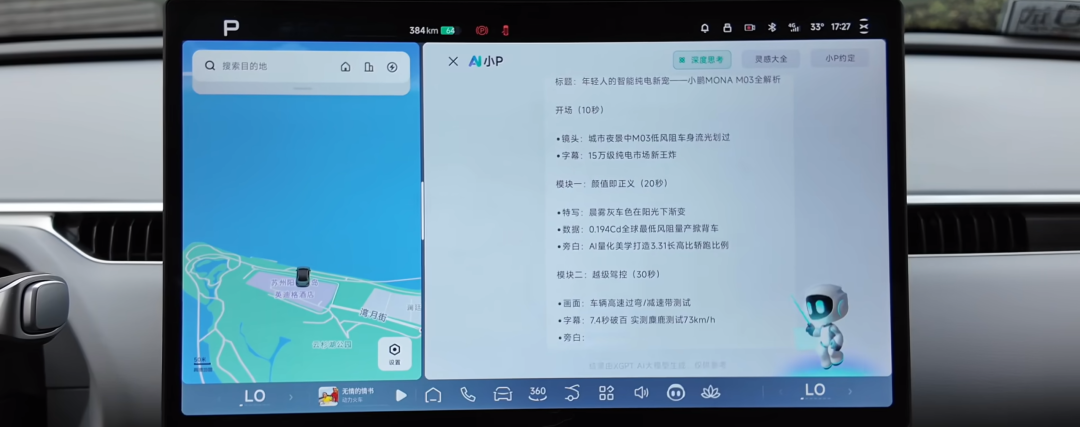
Task: Increase the left temperature with right chevron
Action: [x=291, y=397]
